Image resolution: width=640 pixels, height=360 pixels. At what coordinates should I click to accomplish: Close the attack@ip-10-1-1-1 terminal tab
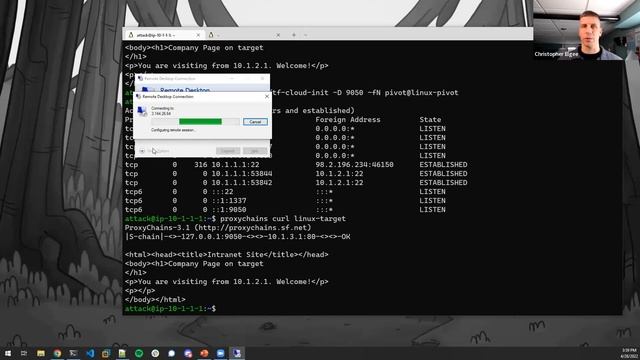(198, 35)
